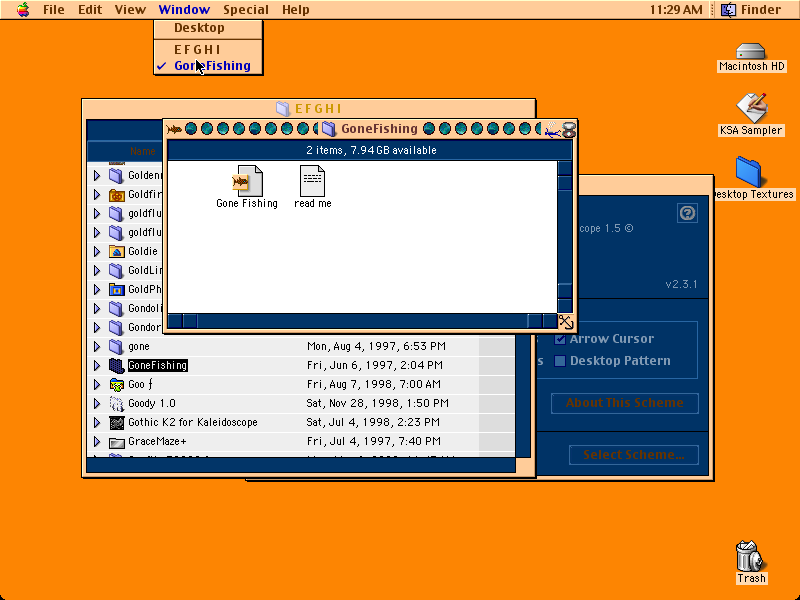The height and width of the screenshot is (600, 800).
Task: Click the Finder application menu icon
Action: pos(728,9)
